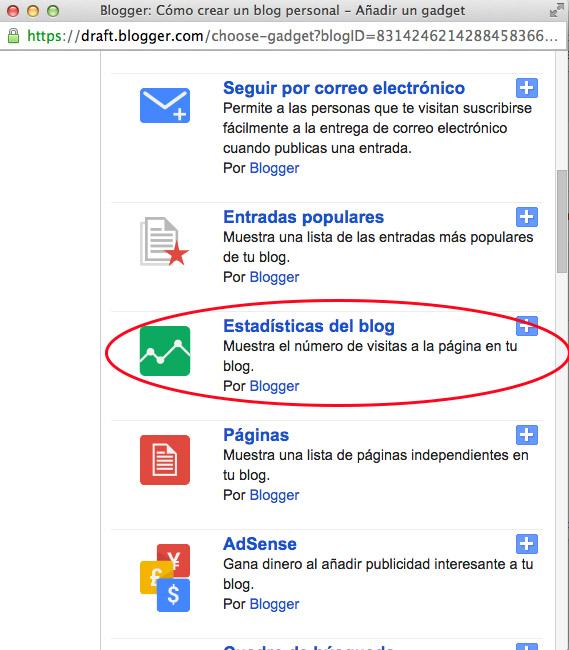Click Blogger link under Estadísticas del blog
Screen dimensions: 569x650
pos(274,386)
